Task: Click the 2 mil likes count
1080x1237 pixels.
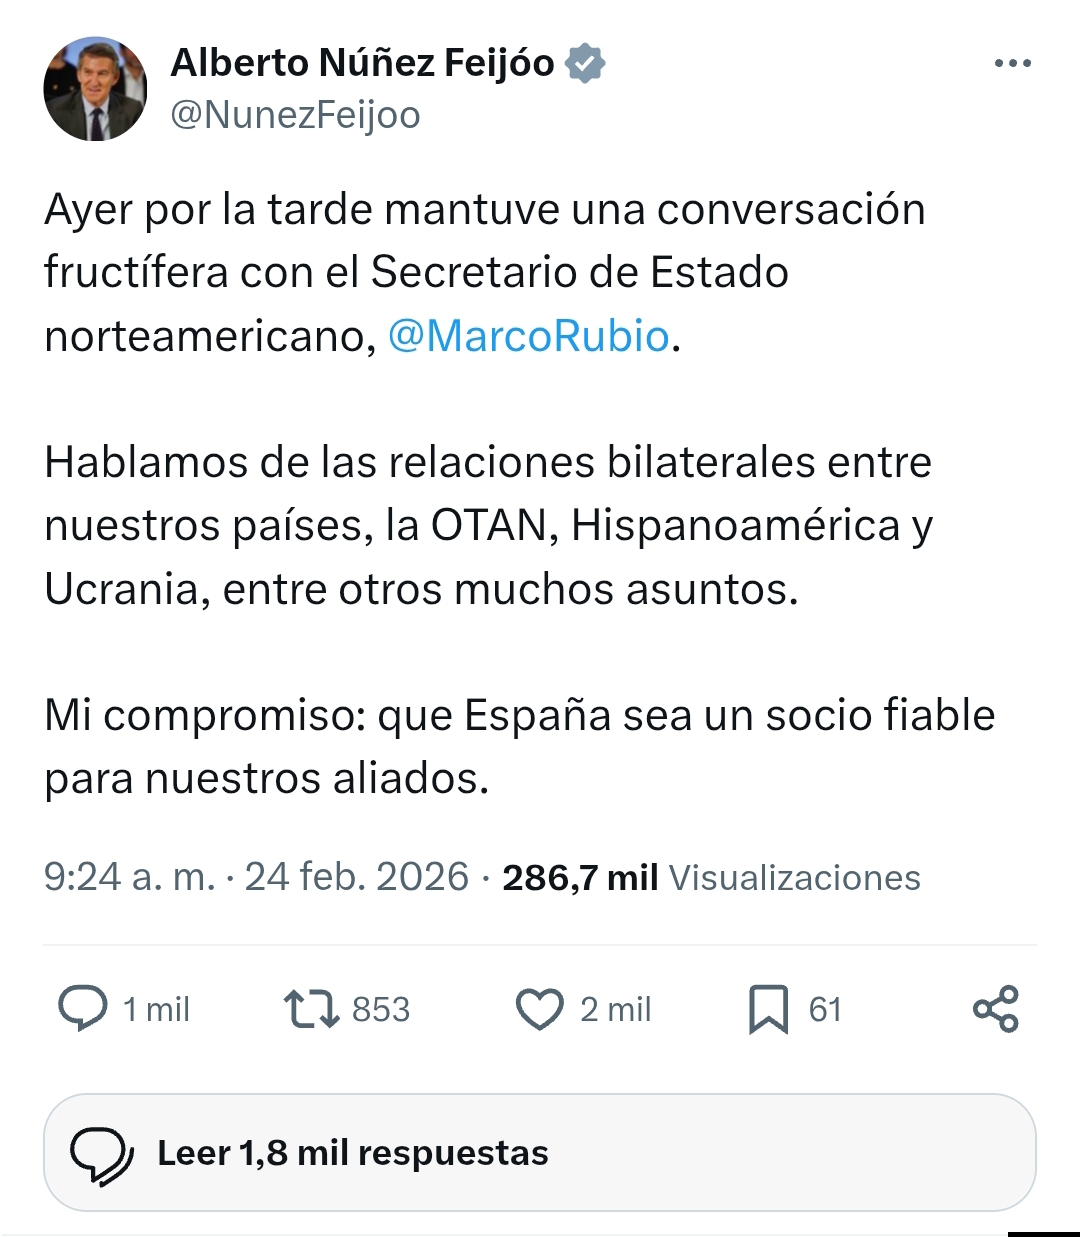Action: [615, 1010]
